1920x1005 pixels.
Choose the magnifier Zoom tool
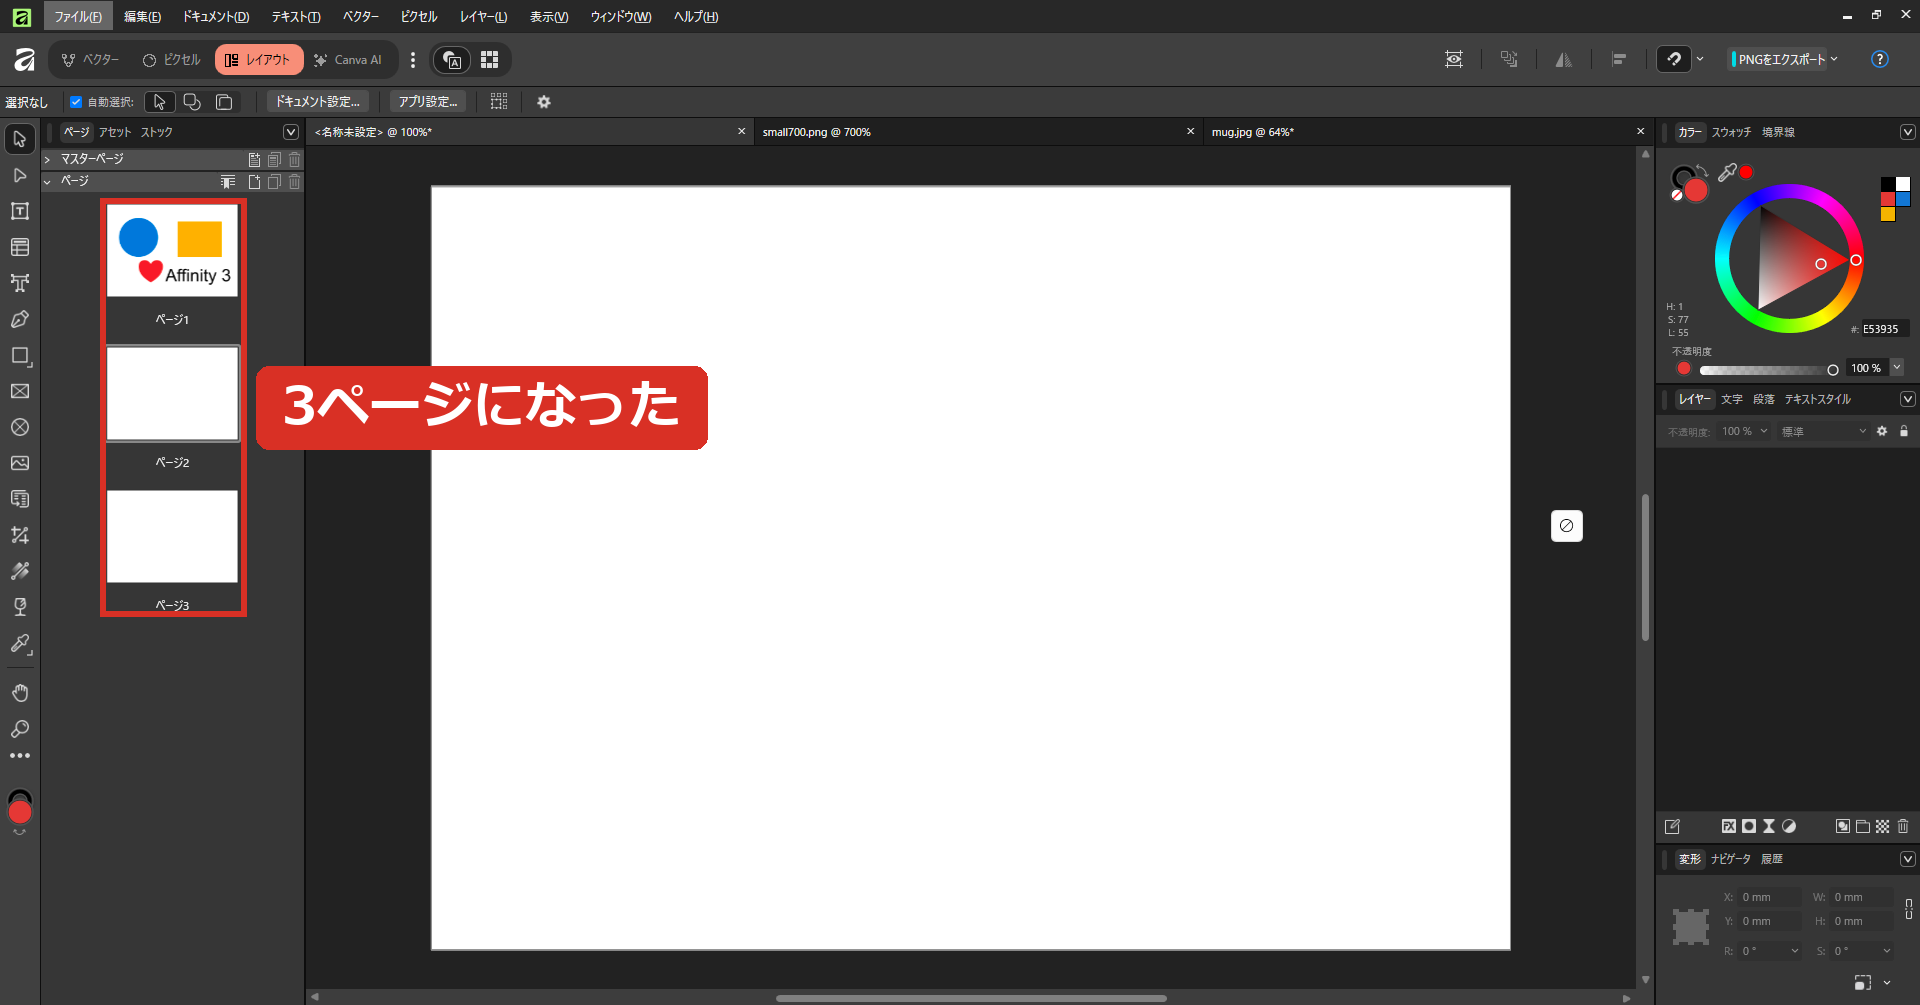coord(20,729)
